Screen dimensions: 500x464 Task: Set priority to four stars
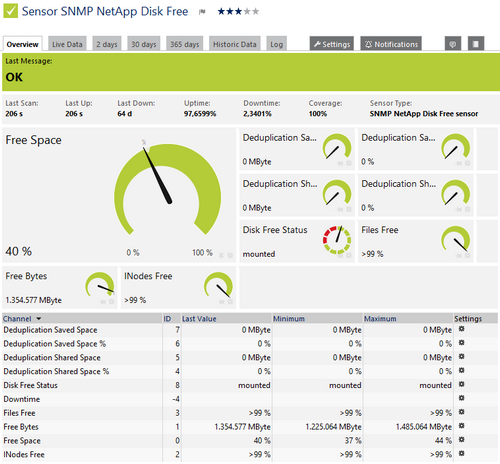point(247,12)
